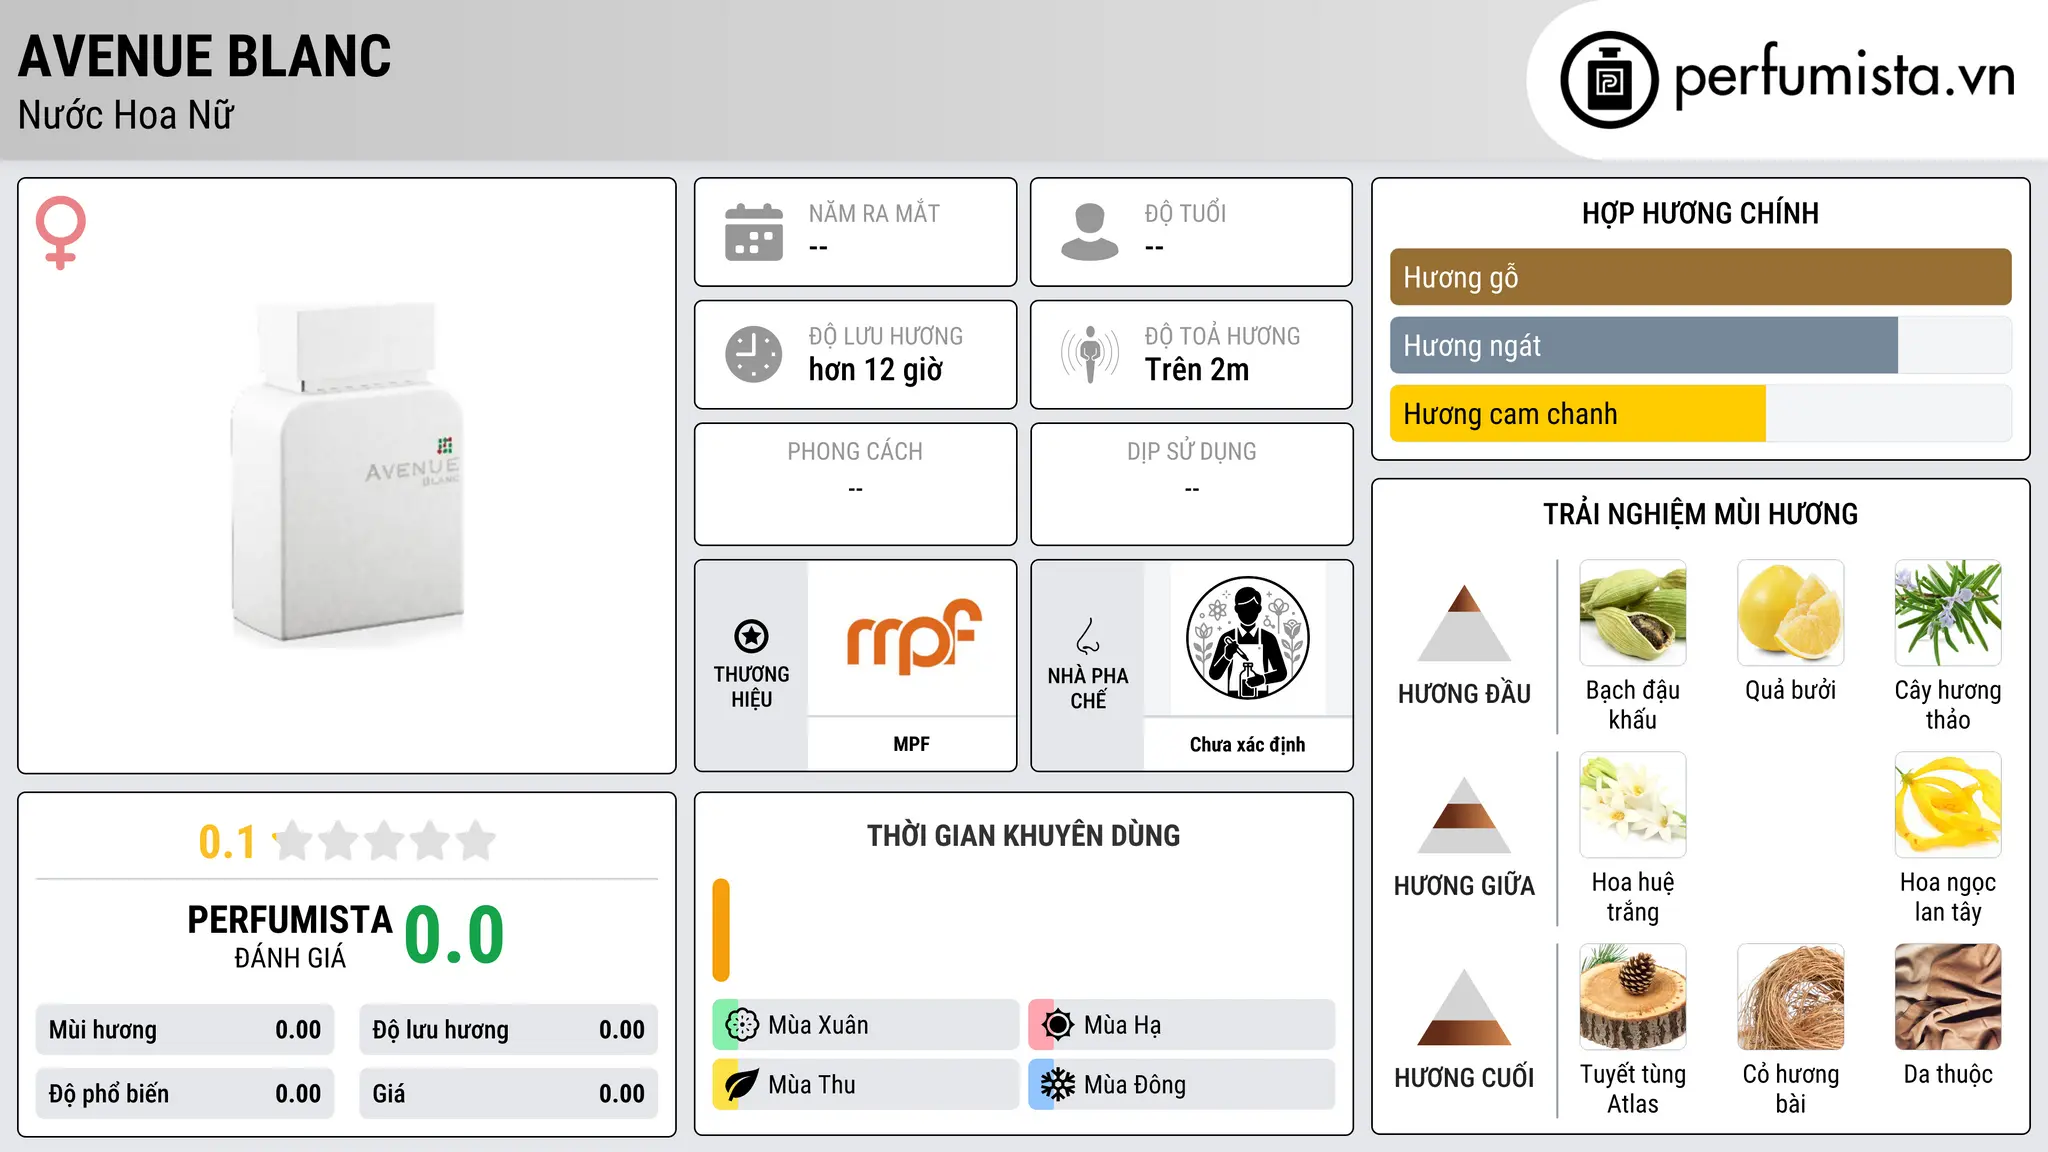Screen dimensions: 2048x1152
Task: Click the snowflake icon for Mùa Đông
Action: click(x=1057, y=1085)
